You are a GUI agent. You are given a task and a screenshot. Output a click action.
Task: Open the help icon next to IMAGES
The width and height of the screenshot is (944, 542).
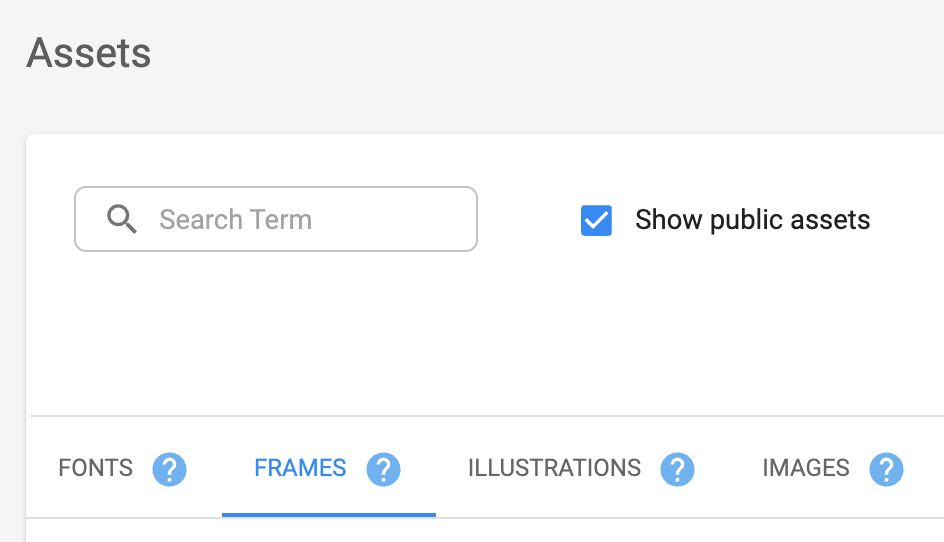click(886, 469)
